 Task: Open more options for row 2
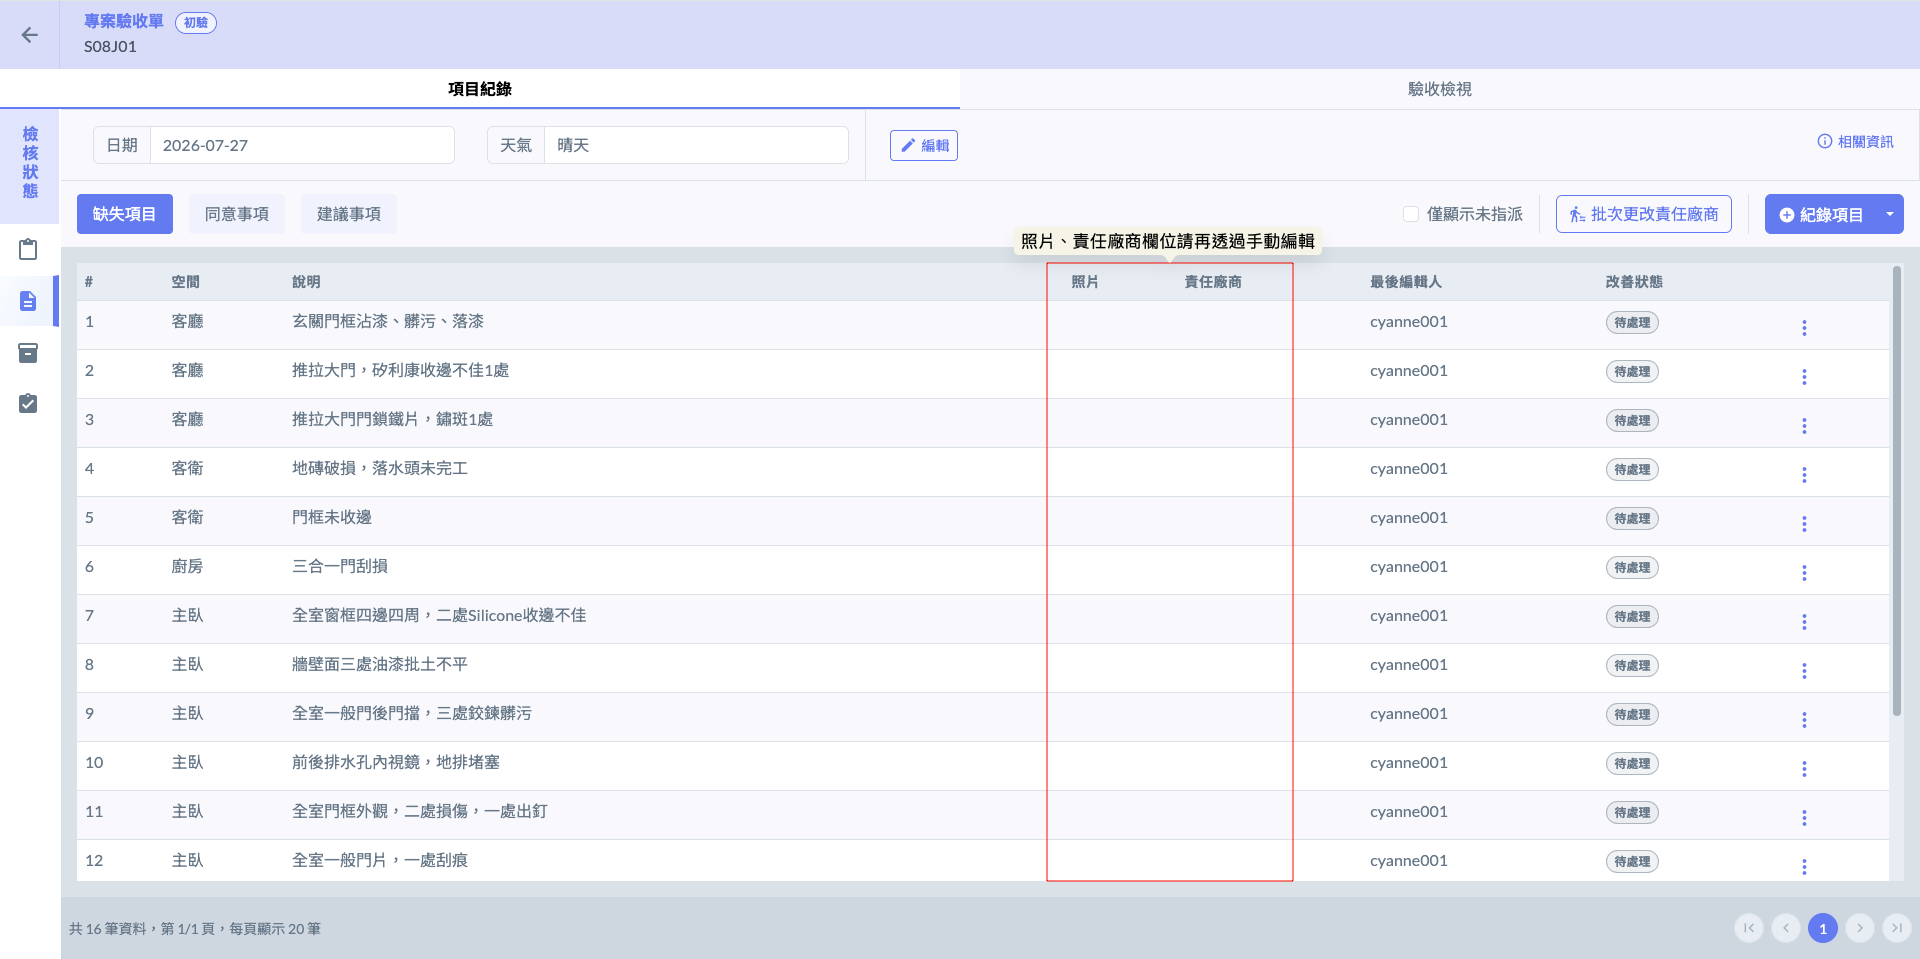tap(1804, 377)
